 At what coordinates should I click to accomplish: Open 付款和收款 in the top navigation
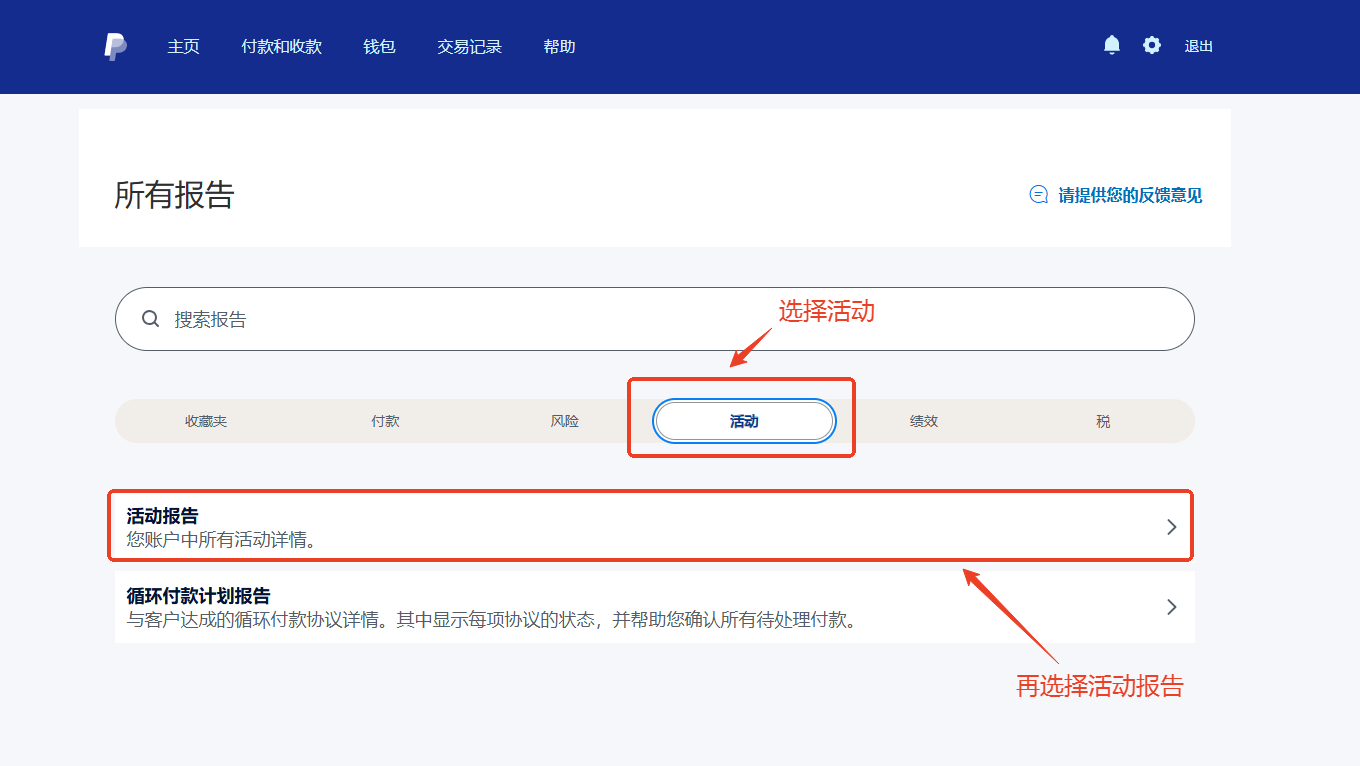click(x=281, y=47)
